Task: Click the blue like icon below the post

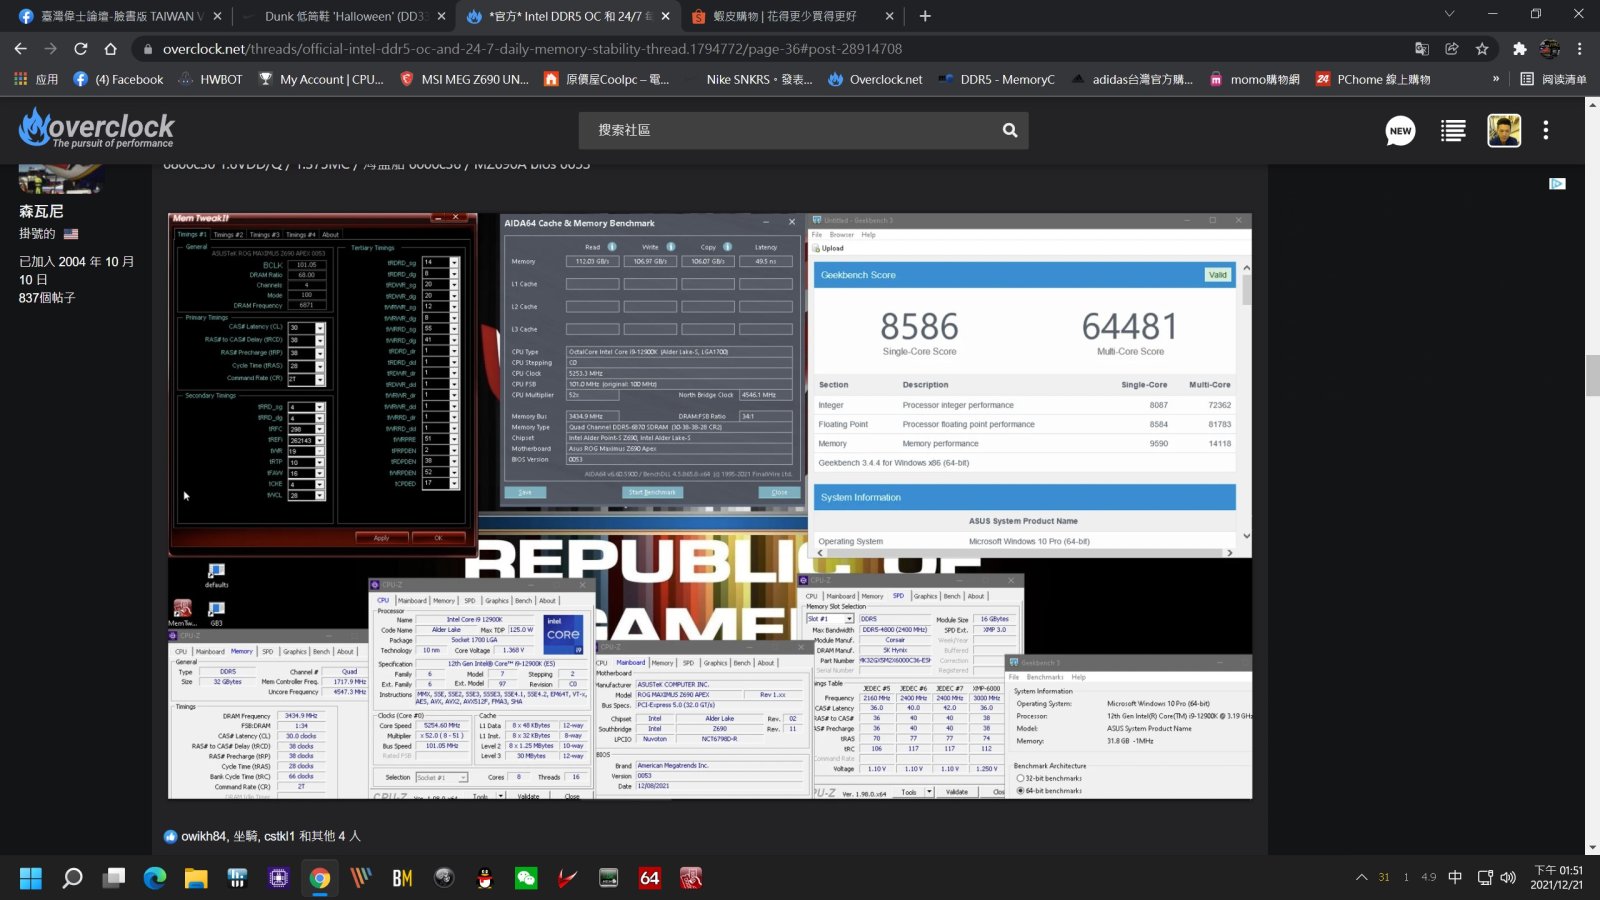Action: click(x=170, y=836)
